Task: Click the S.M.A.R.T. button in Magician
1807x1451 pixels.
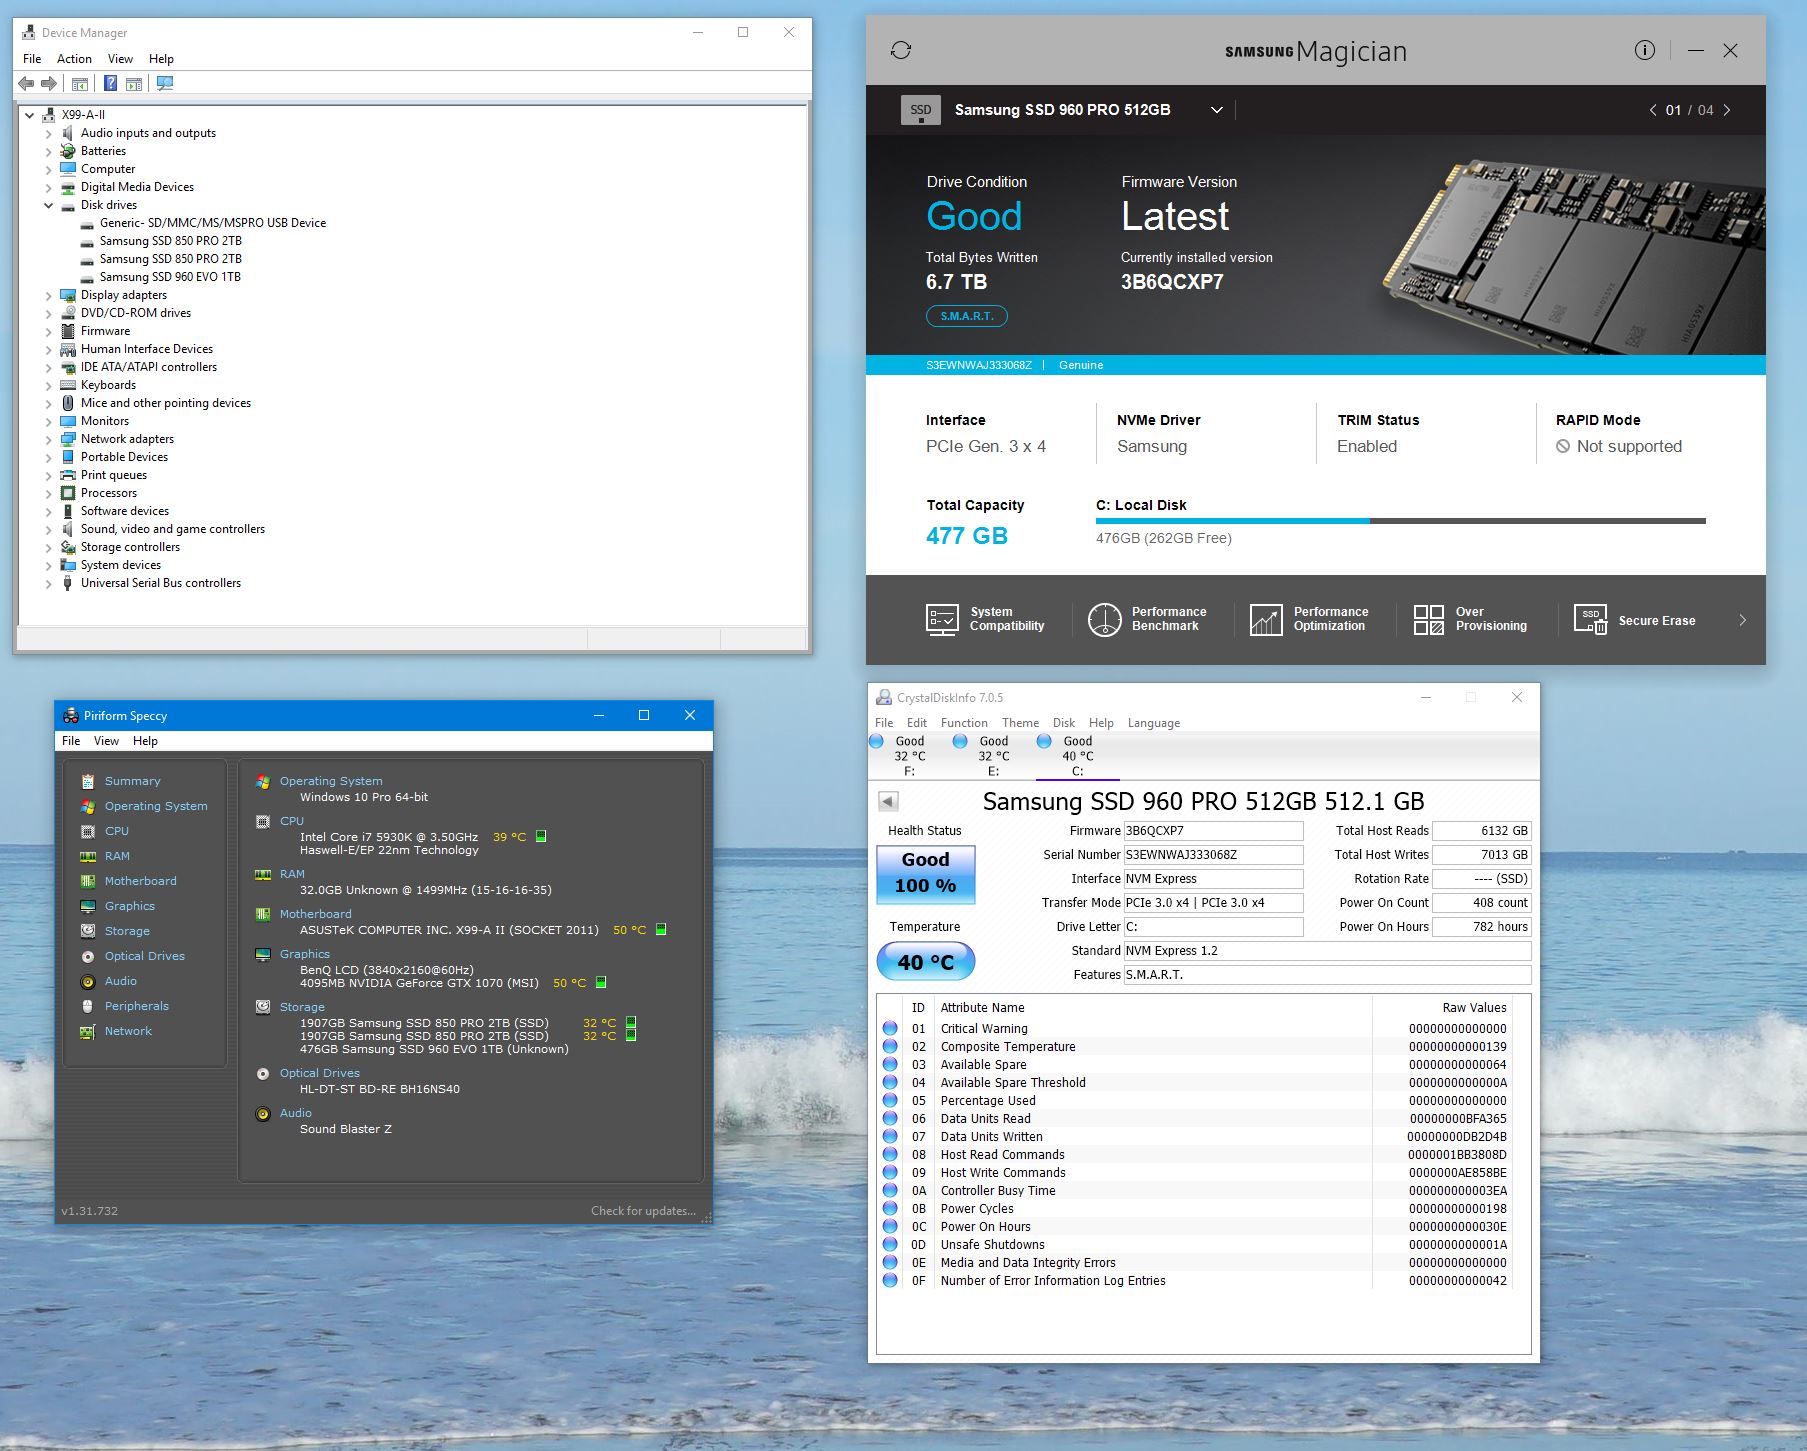Action: (967, 316)
